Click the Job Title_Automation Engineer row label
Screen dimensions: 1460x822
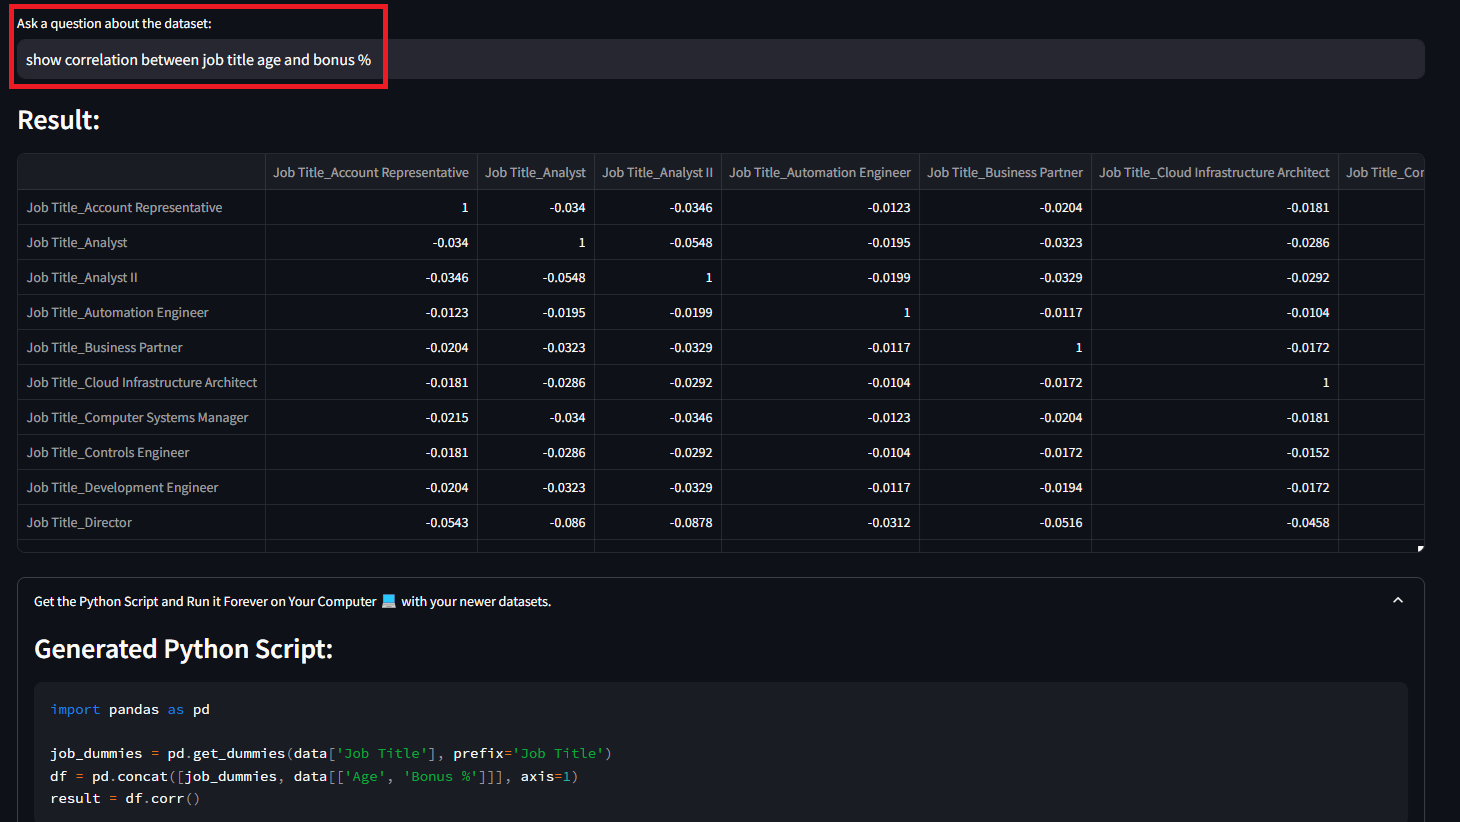pyautogui.click(x=141, y=312)
